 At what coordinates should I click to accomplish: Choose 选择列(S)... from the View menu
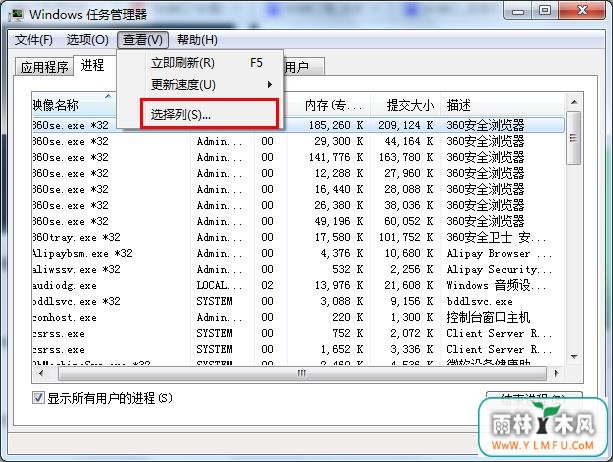click(209, 114)
